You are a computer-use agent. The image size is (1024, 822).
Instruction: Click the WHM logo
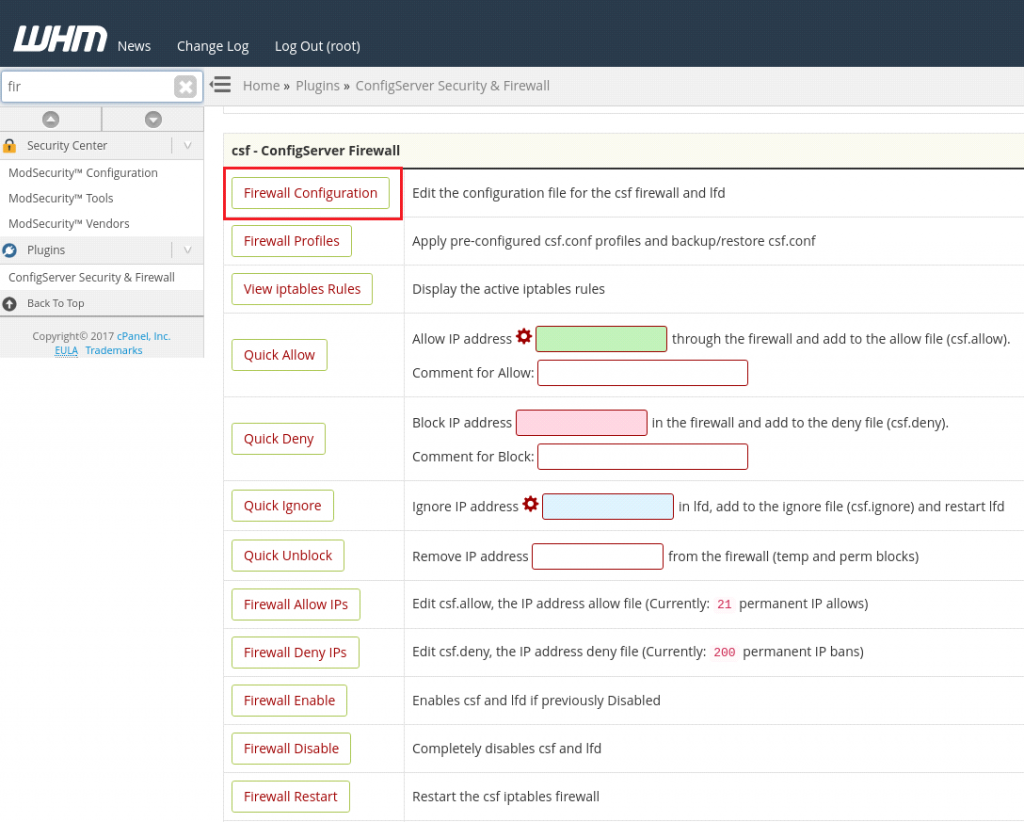[61, 39]
